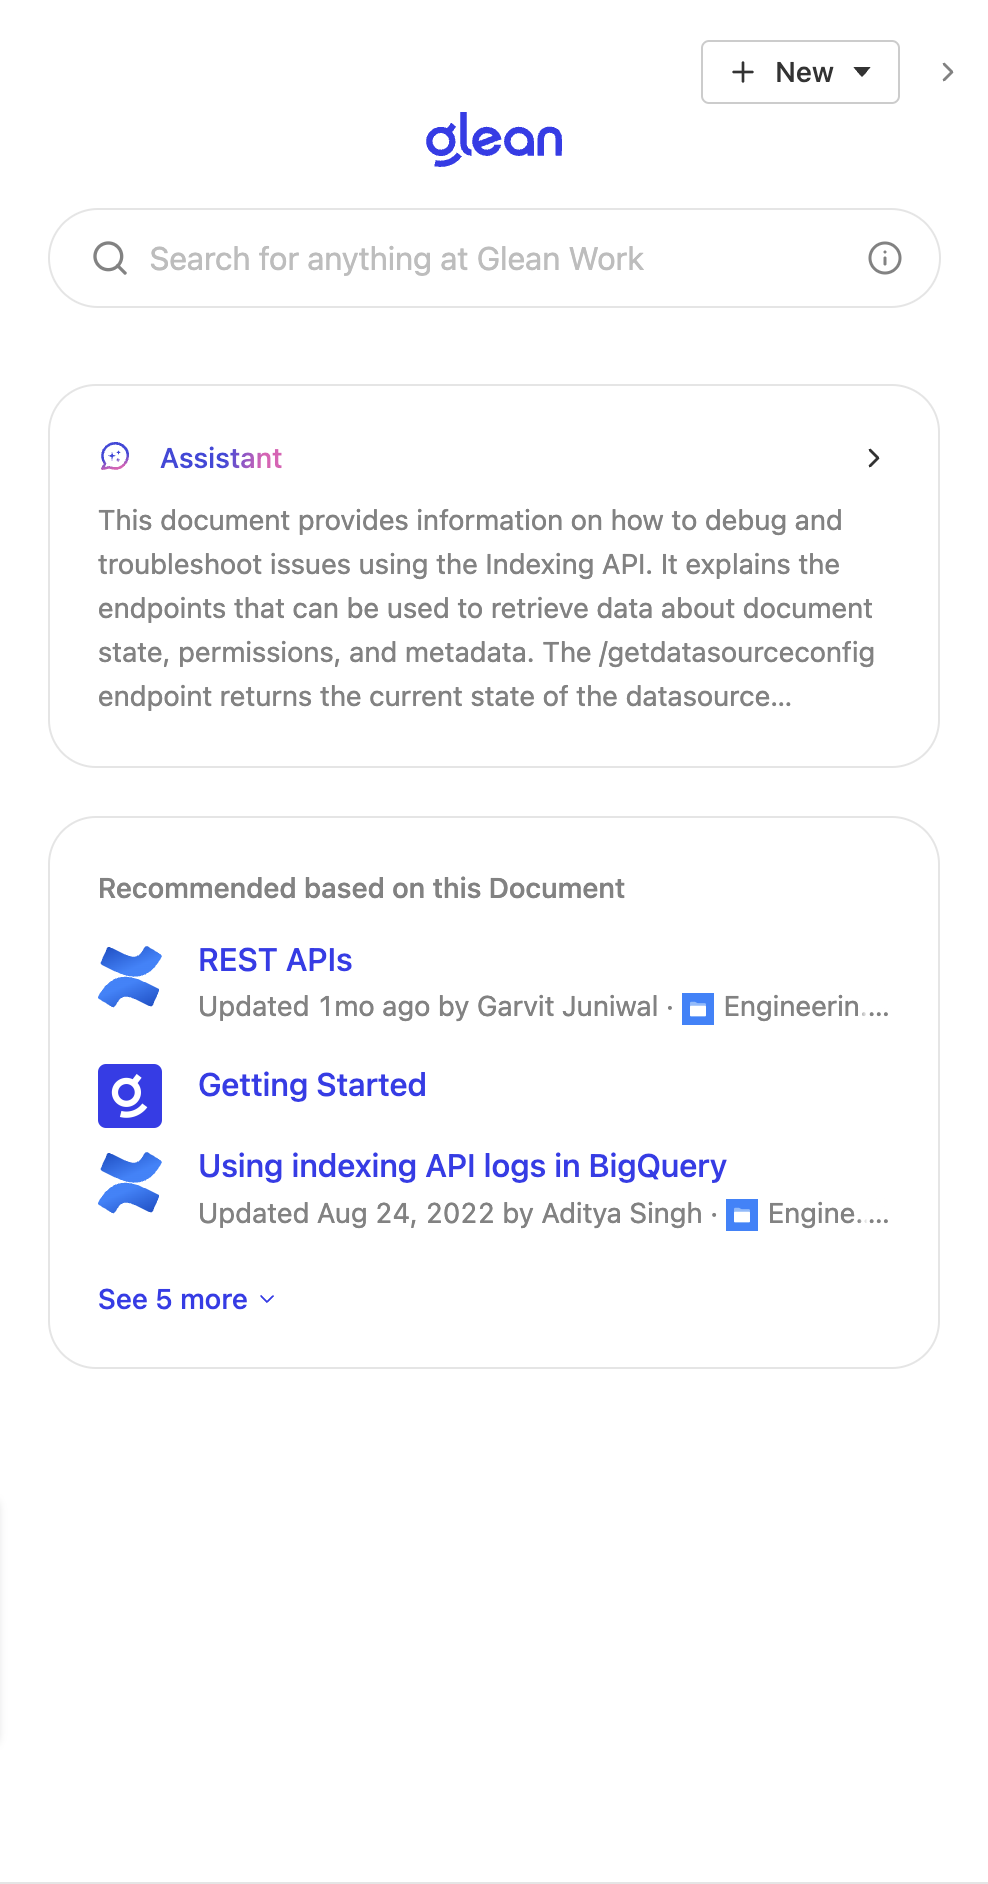
Task: Collapse the sidebar with the top-right chevron
Action: click(946, 72)
